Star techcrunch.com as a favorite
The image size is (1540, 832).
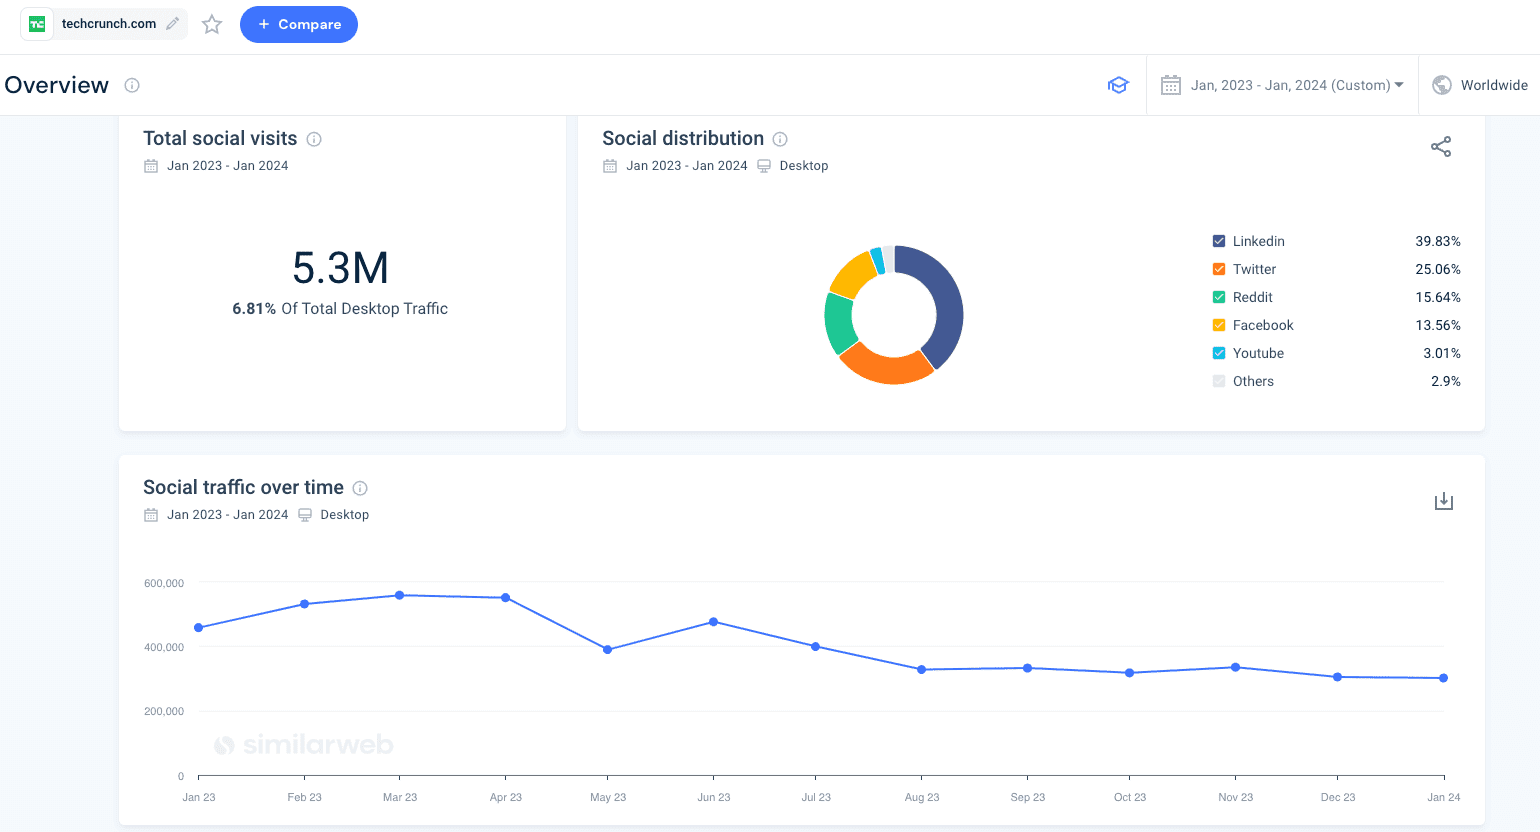pos(212,24)
